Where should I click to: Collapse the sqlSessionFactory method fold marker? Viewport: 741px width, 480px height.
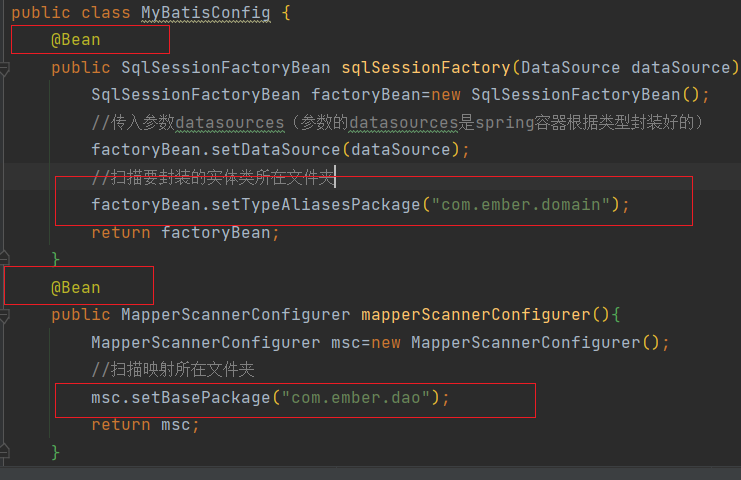click(x=5, y=68)
